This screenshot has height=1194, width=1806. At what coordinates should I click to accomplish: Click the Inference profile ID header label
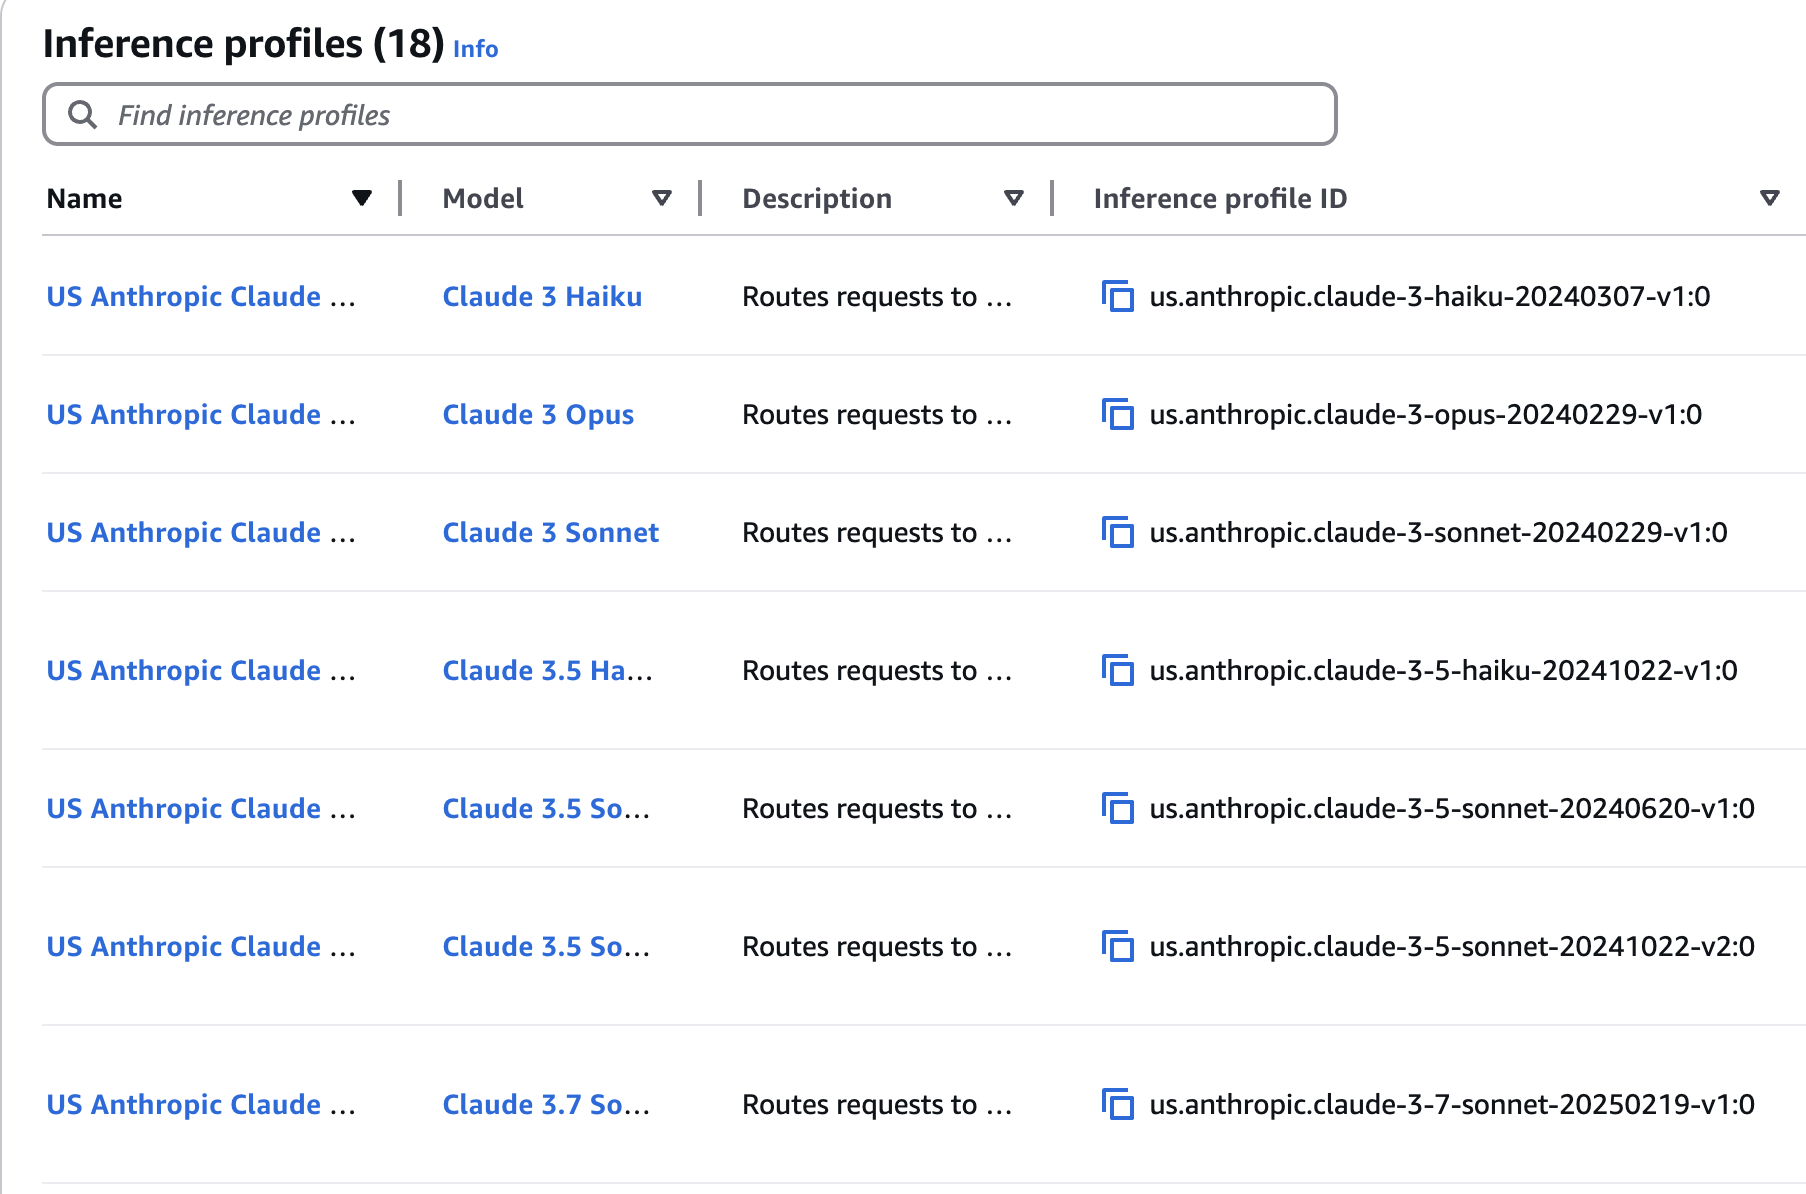pos(1220,198)
